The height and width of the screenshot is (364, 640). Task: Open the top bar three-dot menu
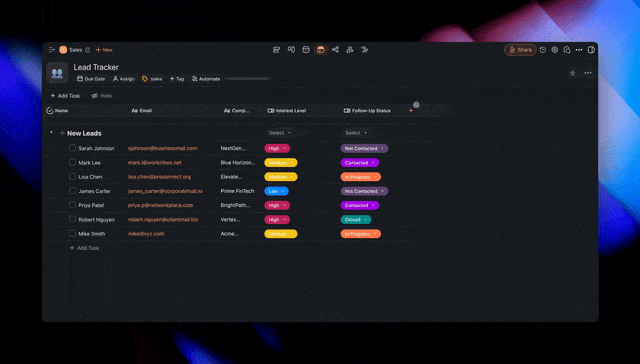click(x=579, y=50)
